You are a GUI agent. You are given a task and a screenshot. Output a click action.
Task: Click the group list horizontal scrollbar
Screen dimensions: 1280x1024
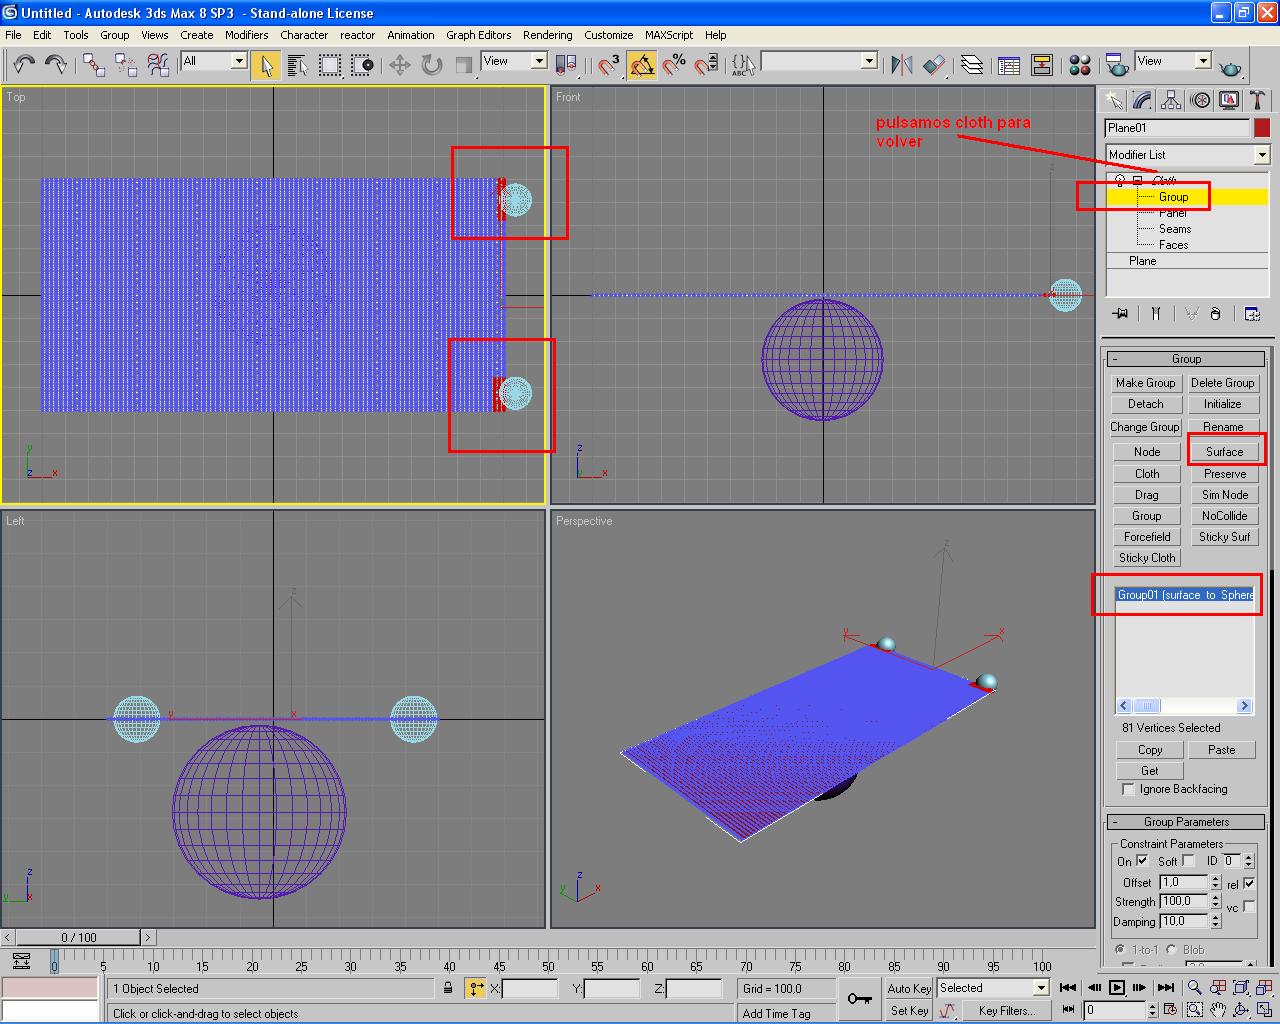[x=1184, y=705]
